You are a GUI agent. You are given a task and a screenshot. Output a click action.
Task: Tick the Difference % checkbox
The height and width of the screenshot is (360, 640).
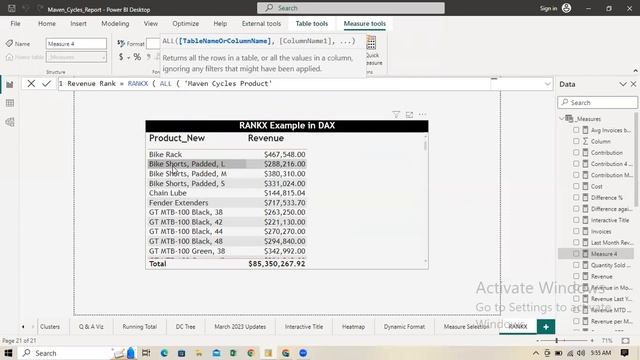click(576, 198)
